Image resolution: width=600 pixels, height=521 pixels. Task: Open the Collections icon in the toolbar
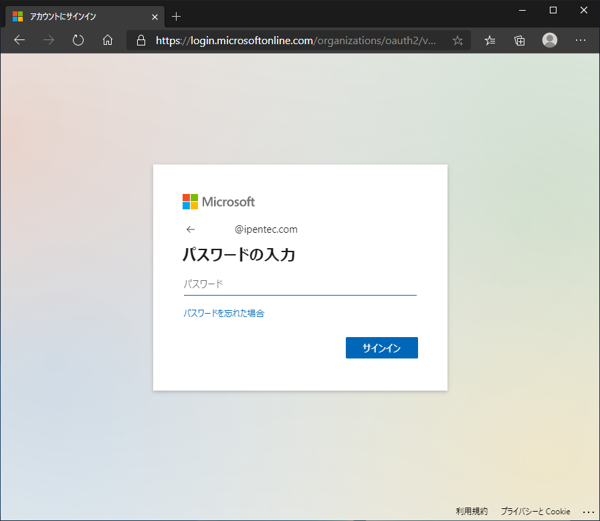pos(519,40)
